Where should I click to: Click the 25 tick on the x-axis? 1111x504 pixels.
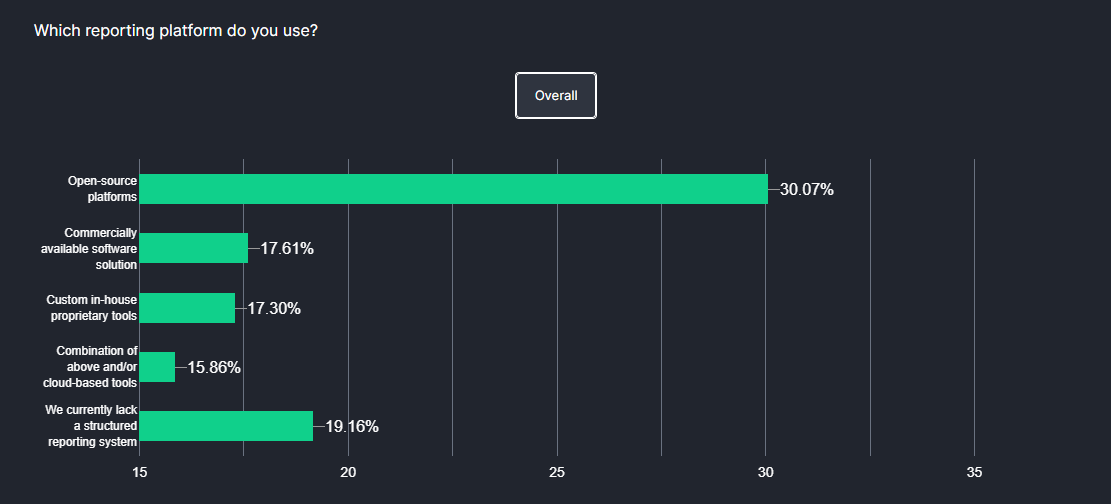pyautogui.click(x=557, y=472)
